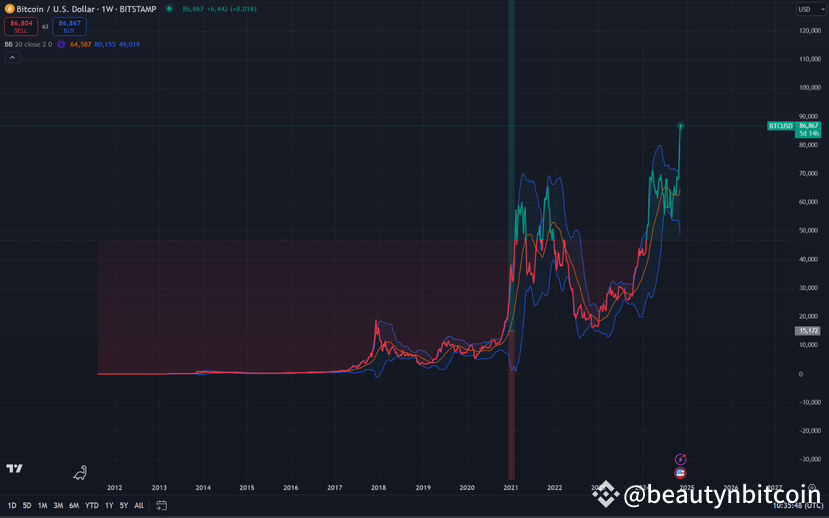Click the 0 price scale label
This screenshot has width=829, height=518.
coord(801,374)
